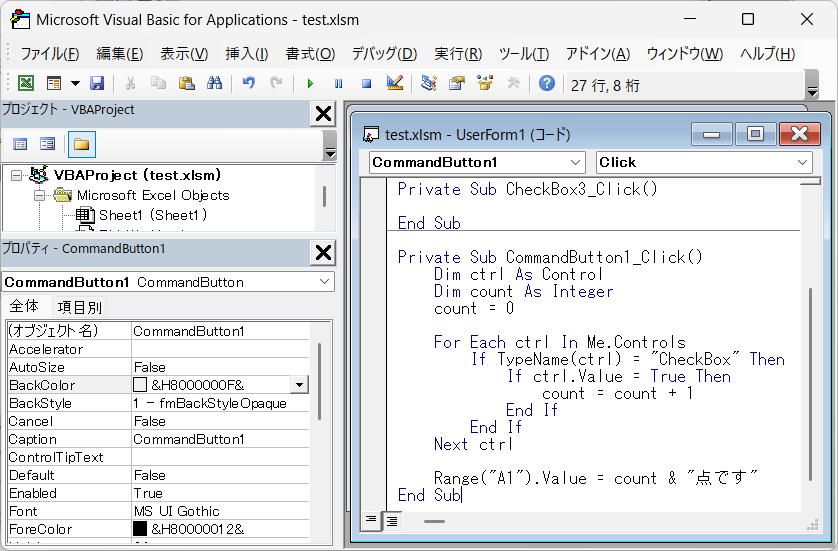Select the Accelerator property row
The image size is (838, 551).
158,349
